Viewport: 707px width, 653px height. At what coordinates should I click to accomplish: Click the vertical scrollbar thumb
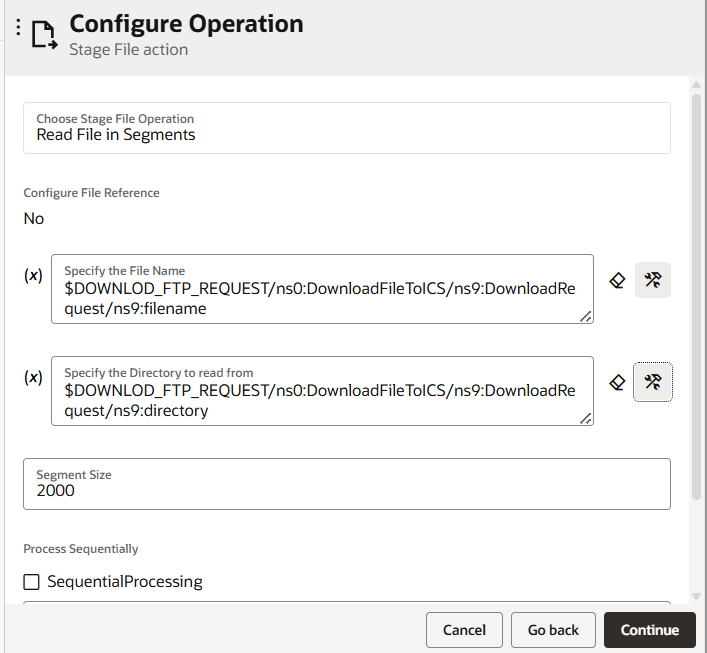click(696, 296)
